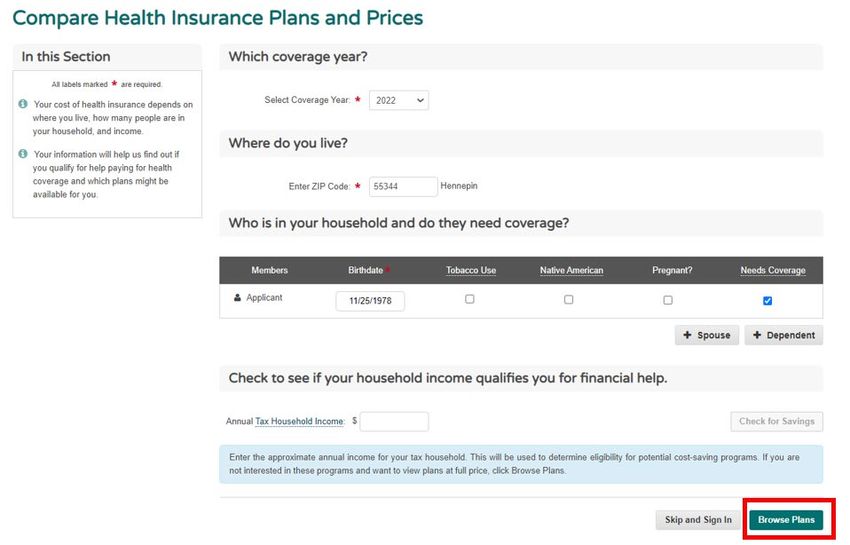This screenshot has height=545, width=850.
Task: Check the Native American box for Applicant
Action: point(568,299)
